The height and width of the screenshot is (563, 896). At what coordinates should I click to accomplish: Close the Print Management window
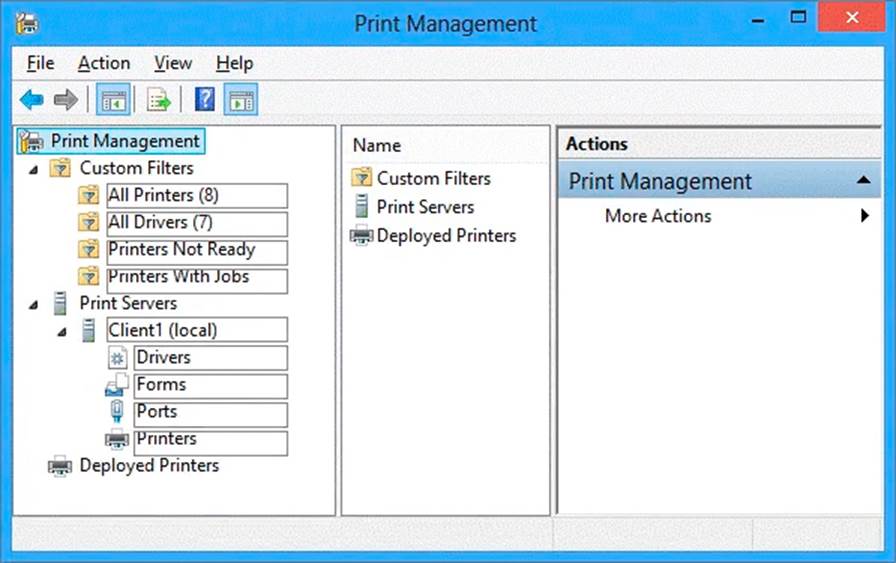(851, 17)
